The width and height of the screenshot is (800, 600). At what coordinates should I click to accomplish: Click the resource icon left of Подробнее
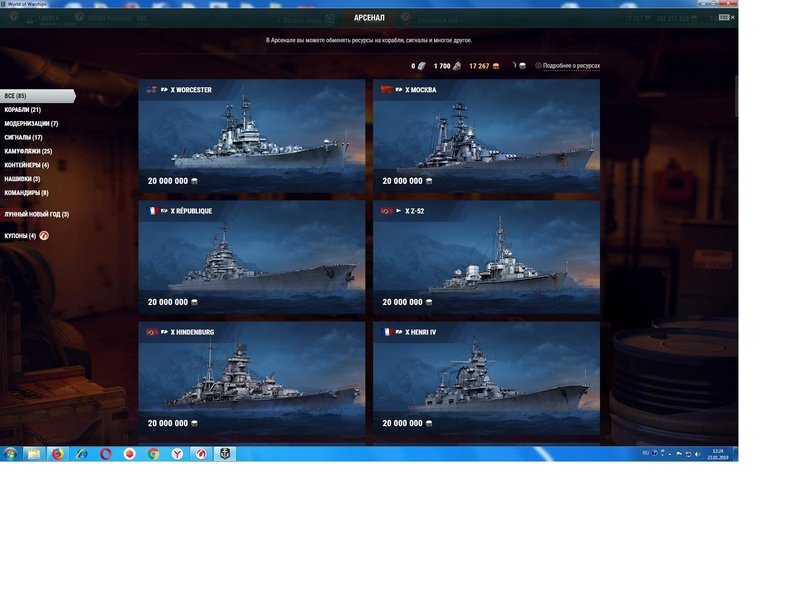tap(522, 66)
